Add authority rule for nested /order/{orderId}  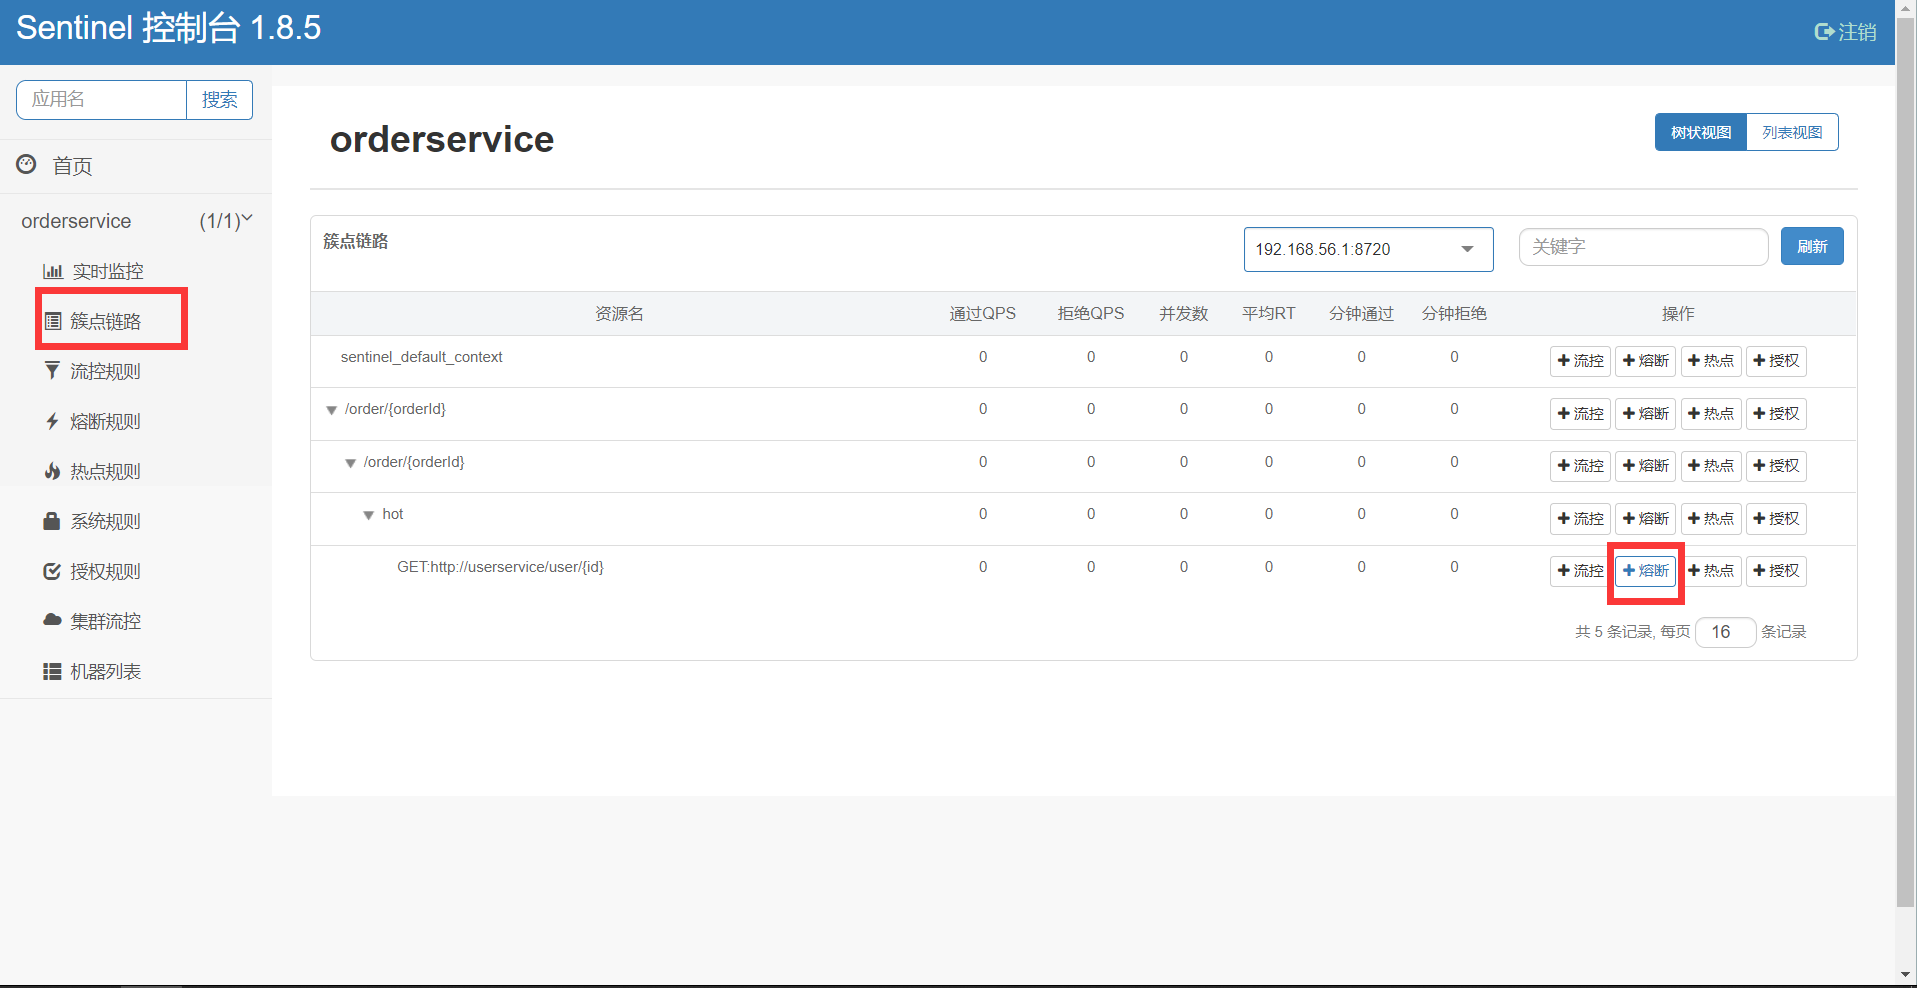tap(1776, 466)
